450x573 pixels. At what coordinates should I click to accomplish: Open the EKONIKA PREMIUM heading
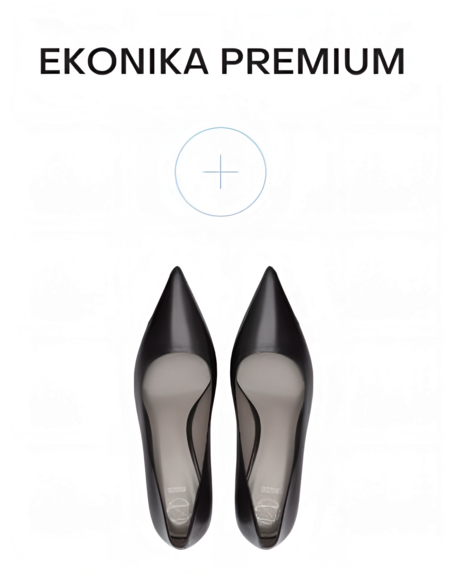222,61
